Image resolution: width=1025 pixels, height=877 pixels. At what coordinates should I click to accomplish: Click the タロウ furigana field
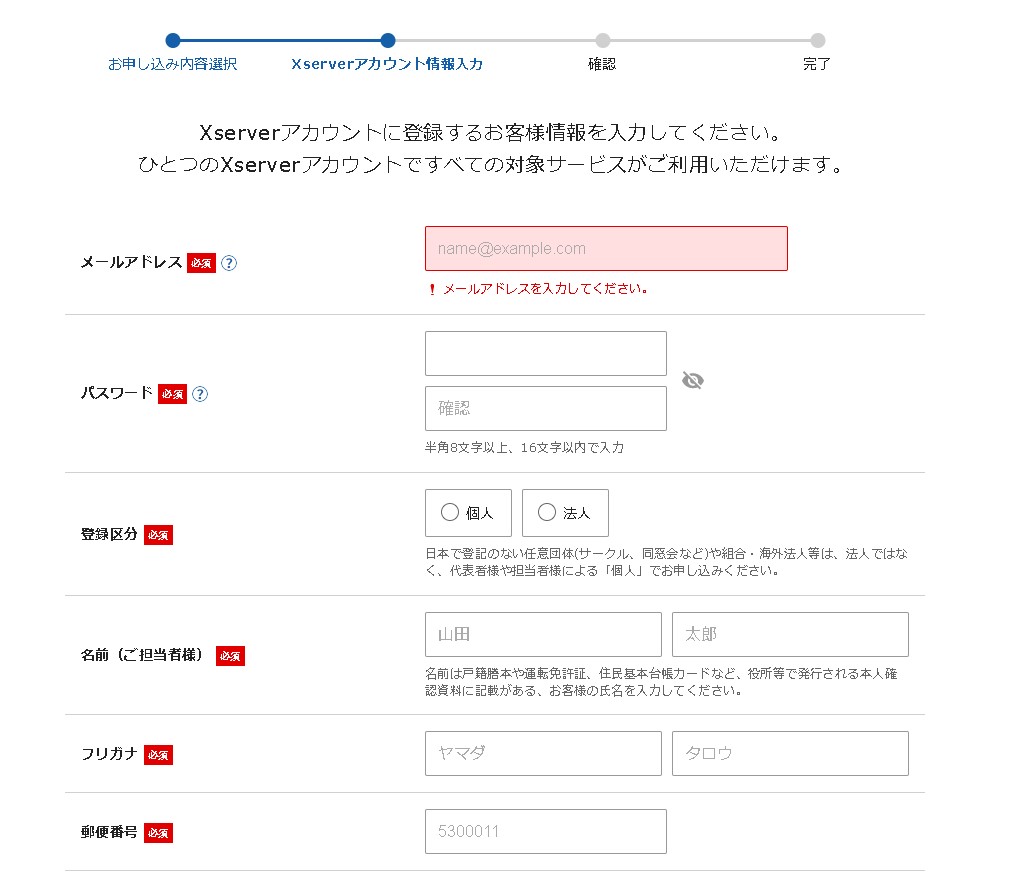[790, 754]
